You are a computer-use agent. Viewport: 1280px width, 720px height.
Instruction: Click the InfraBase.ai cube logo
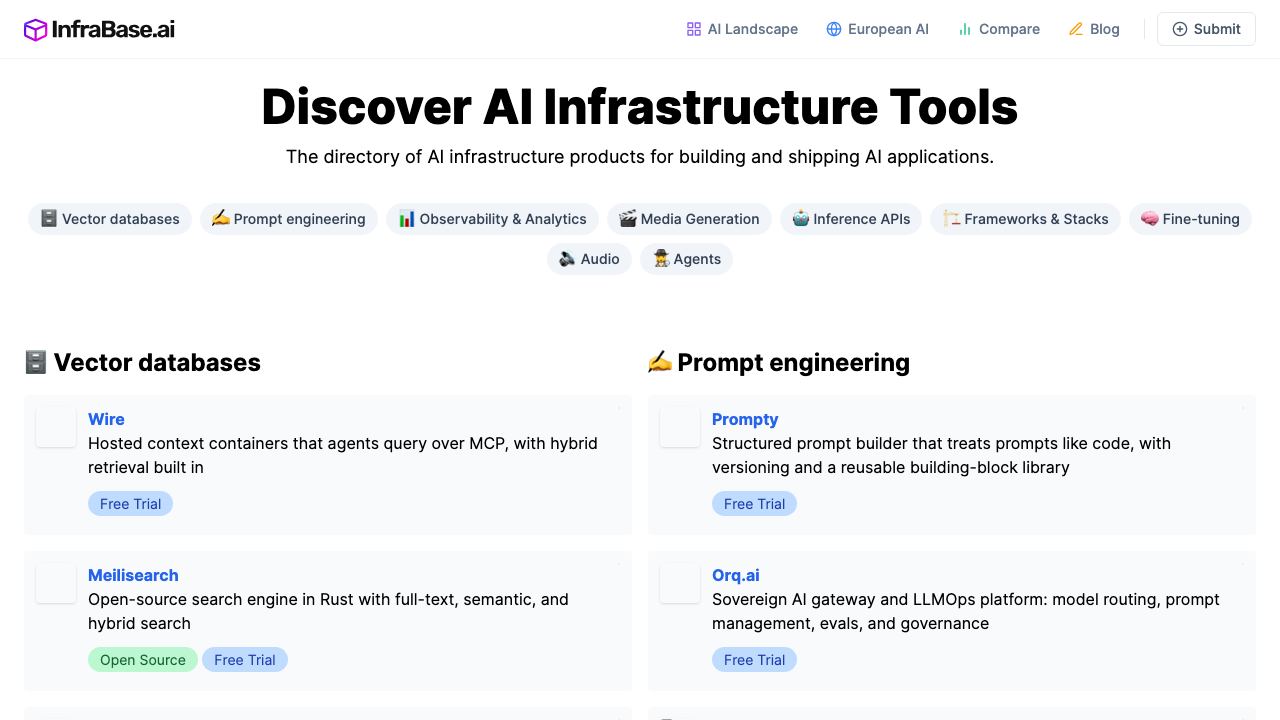point(36,30)
